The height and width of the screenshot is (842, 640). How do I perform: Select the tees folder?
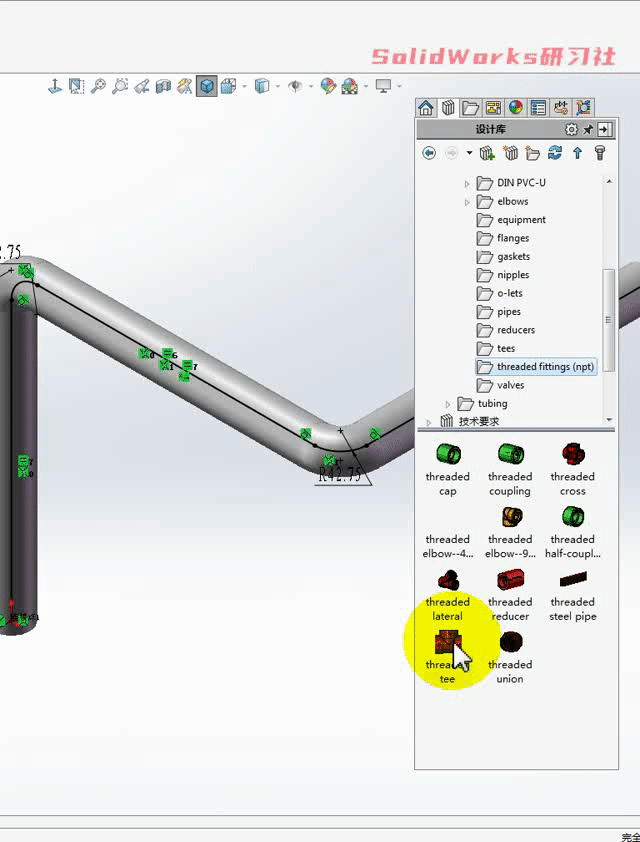(x=496, y=349)
